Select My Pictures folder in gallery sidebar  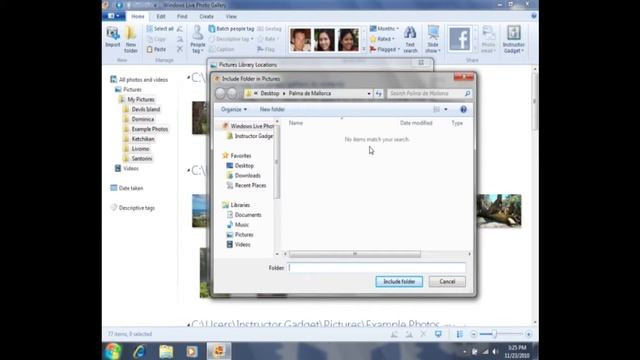click(x=137, y=99)
